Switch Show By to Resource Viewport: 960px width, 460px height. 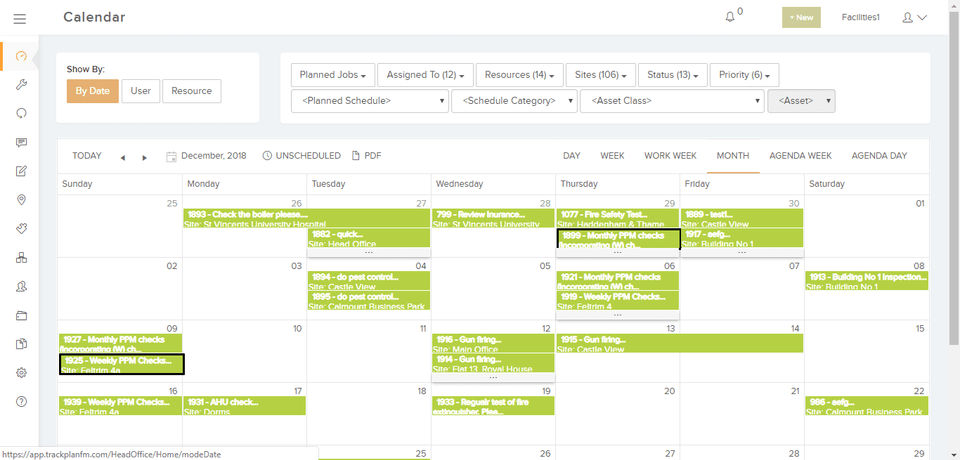pos(191,91)
